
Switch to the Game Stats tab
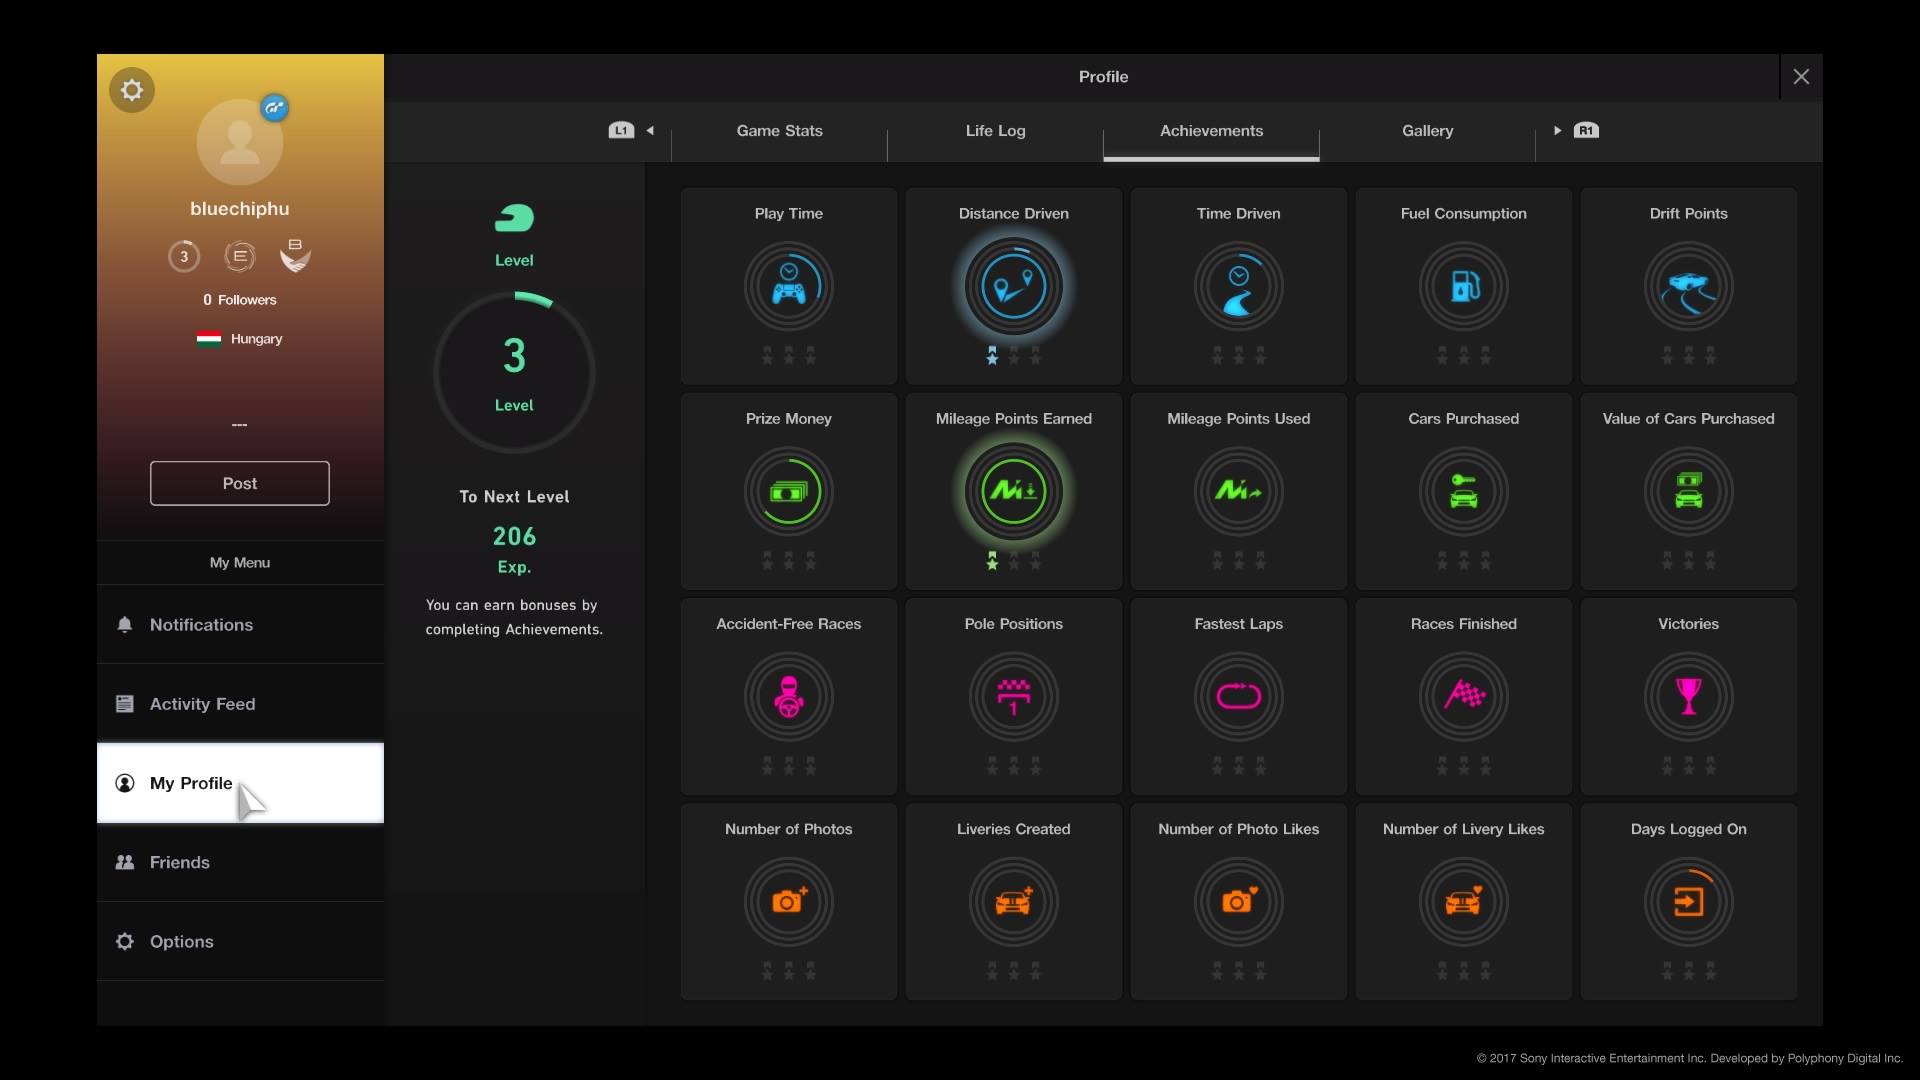click(779, 131)
